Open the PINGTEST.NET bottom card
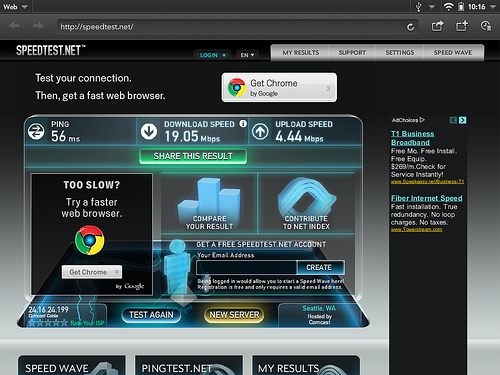500x375 pixels. tap(189, 365)
